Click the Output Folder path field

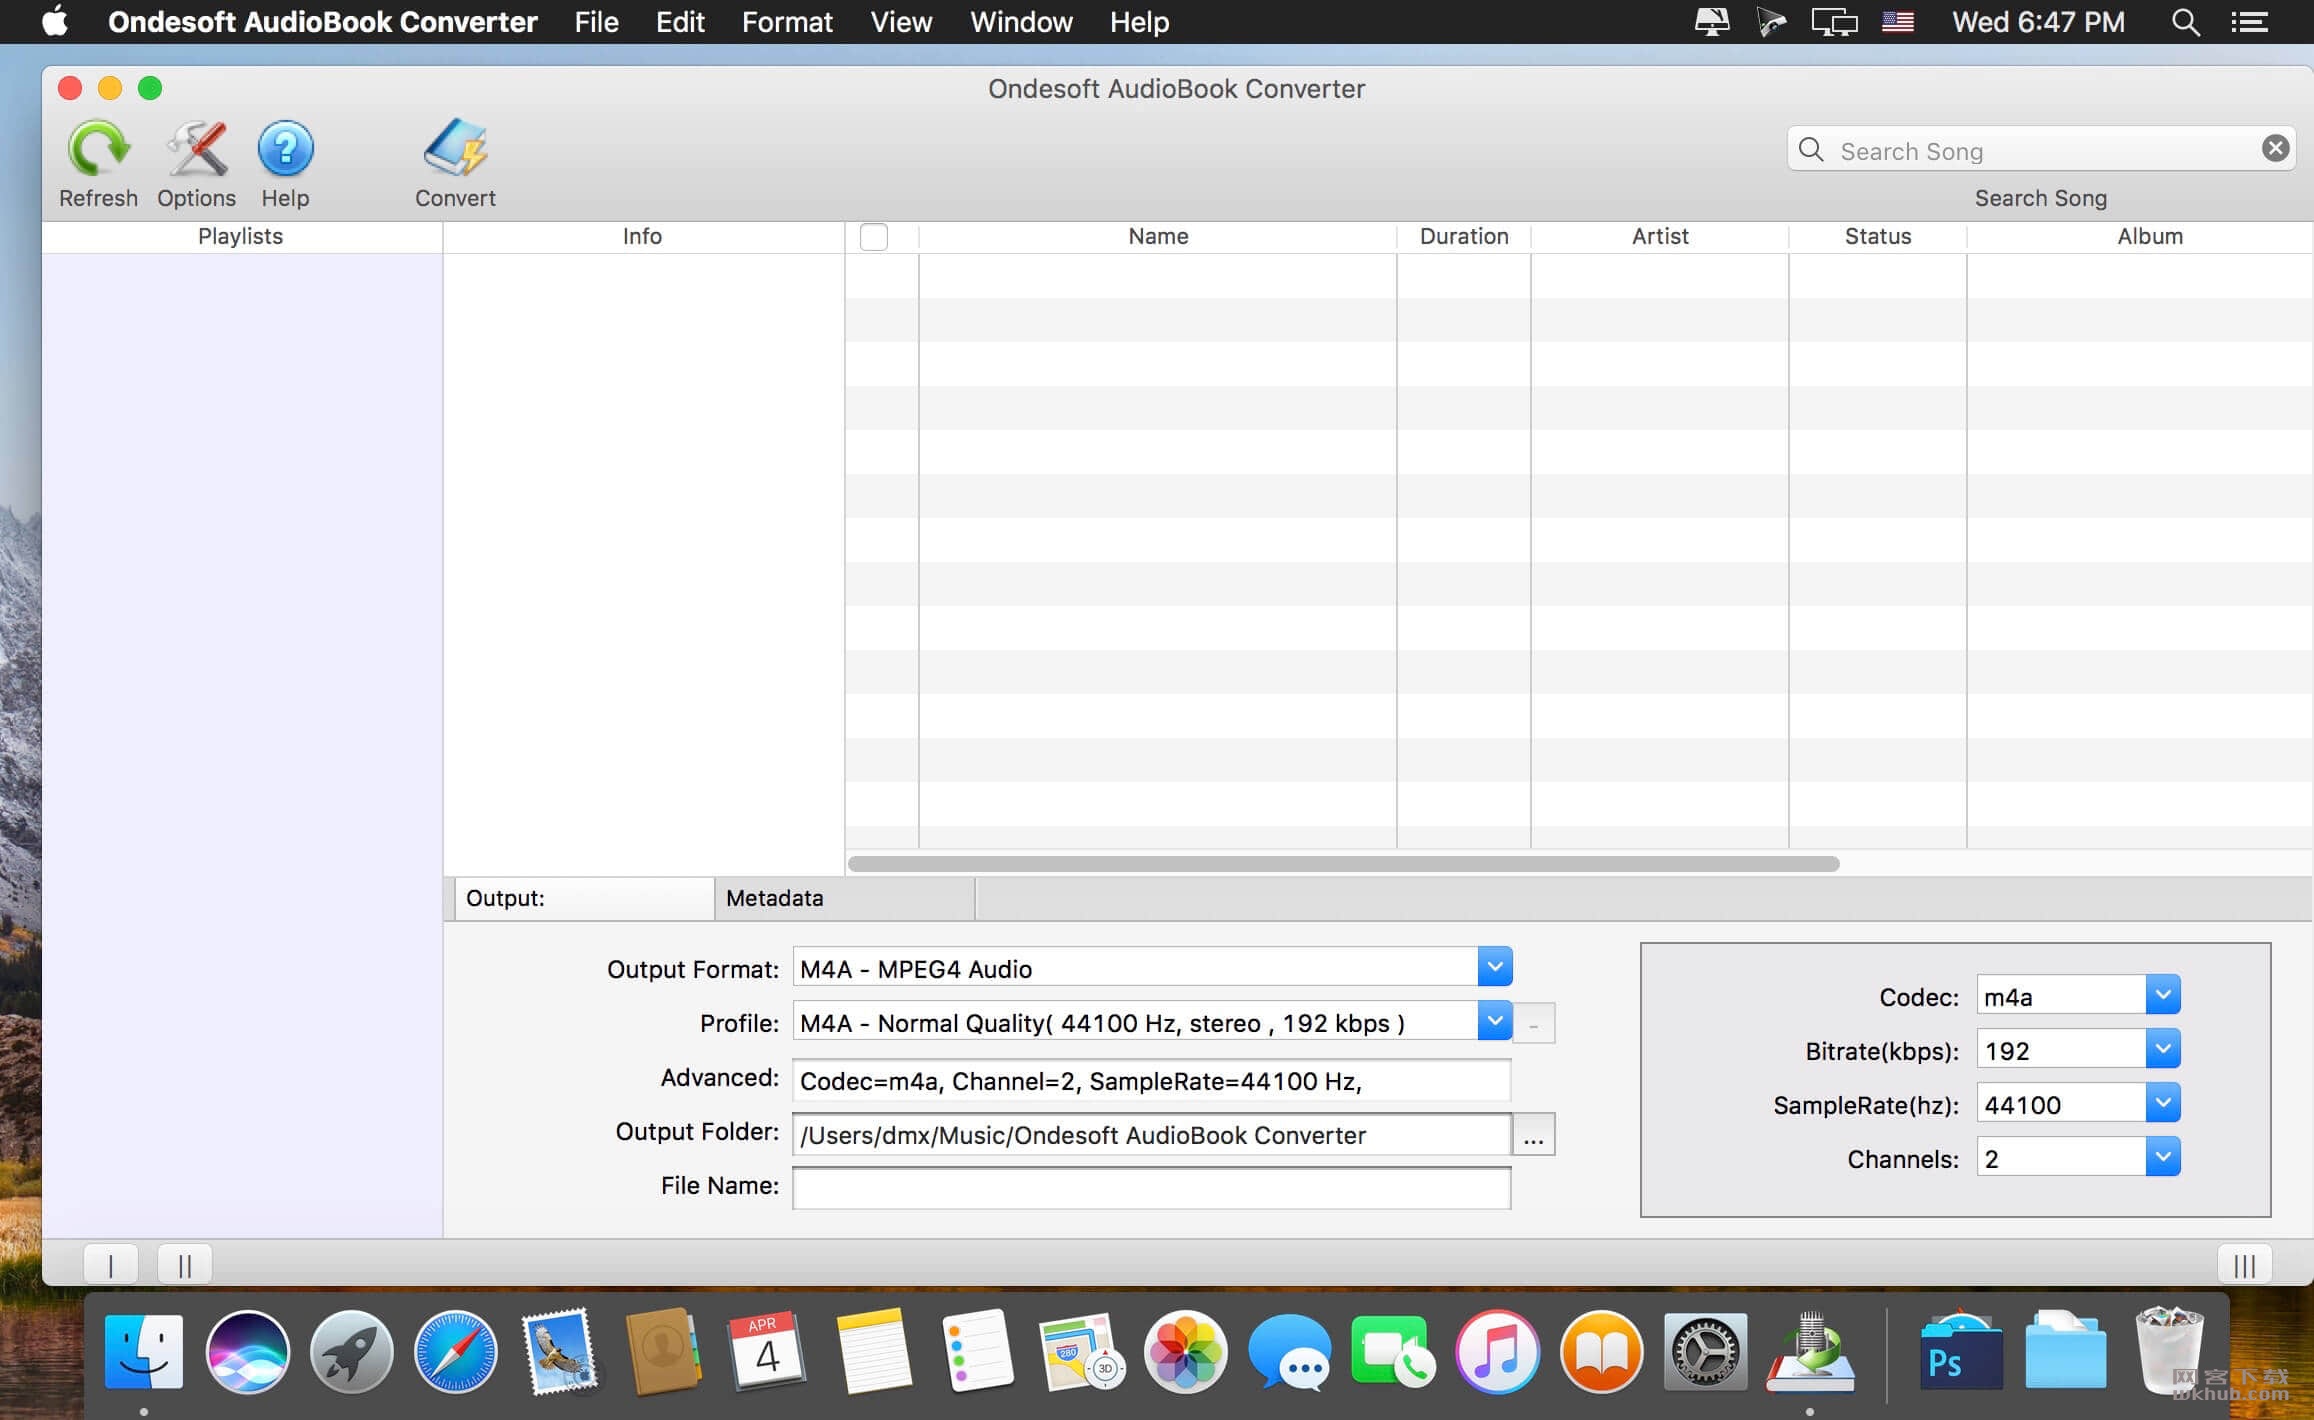tap(1151, 1135)
